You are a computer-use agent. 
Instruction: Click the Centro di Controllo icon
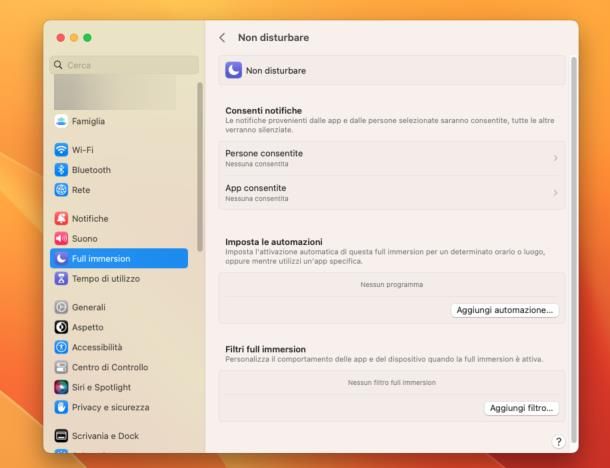pyautogui.click(x=61, y=367)
